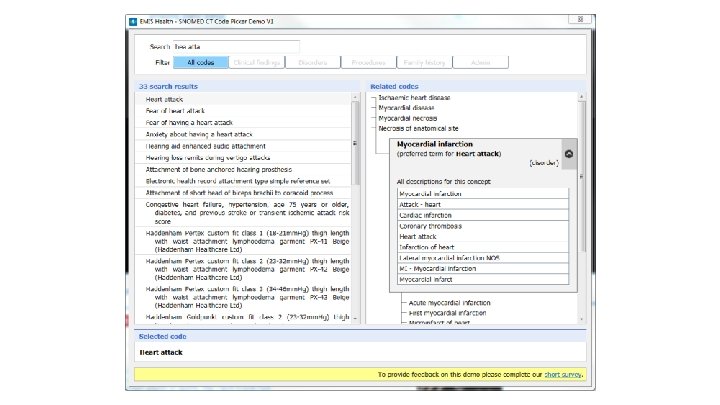This screenshot has height=405, width=720.
Task: Click related codes scrollbar up arrow
Action: (x=581, y=97)
